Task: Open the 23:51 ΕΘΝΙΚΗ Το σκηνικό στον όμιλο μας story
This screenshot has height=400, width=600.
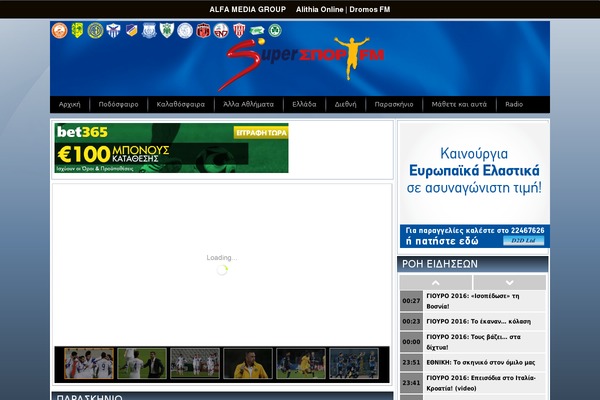Action: 473,362
